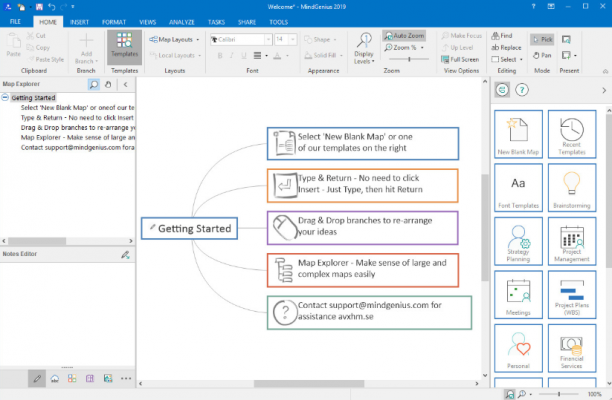Click the three dots more options icon
The height and width of the screenshot is (400, 612).
click(126, 379)
